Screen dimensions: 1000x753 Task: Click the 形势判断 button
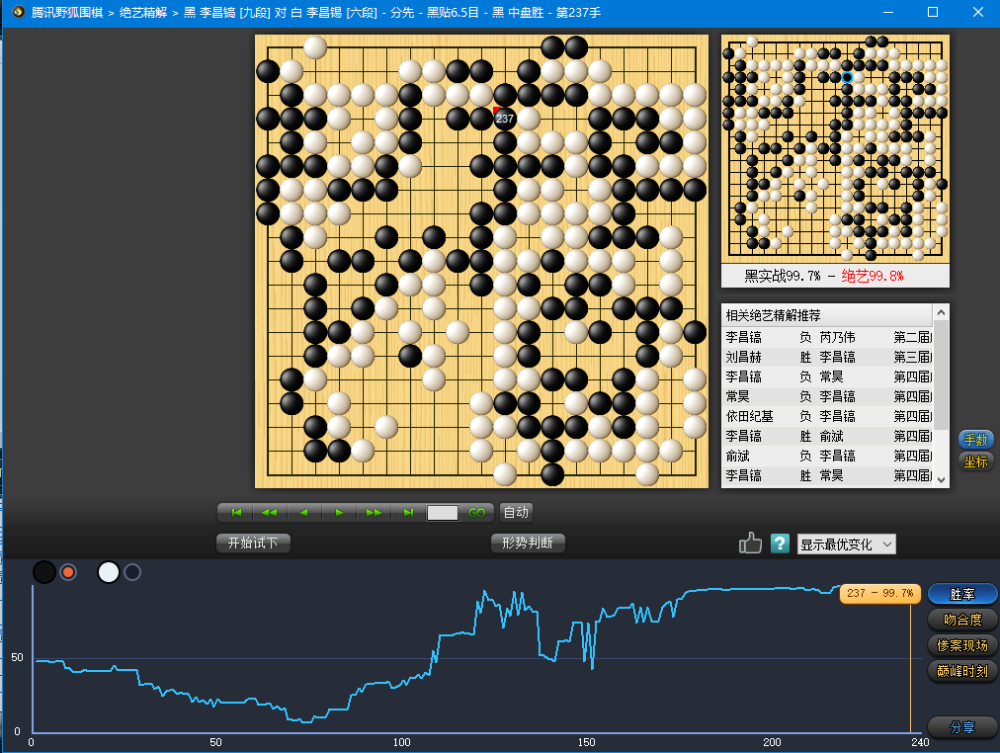(527, 543)
